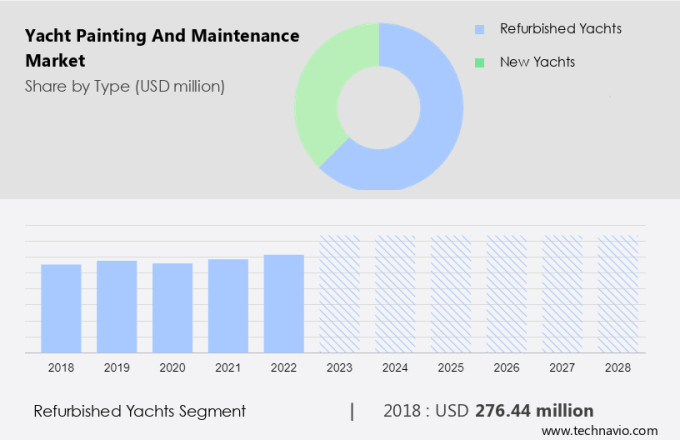Select the 2018 solid blue bar

[61, 308]
